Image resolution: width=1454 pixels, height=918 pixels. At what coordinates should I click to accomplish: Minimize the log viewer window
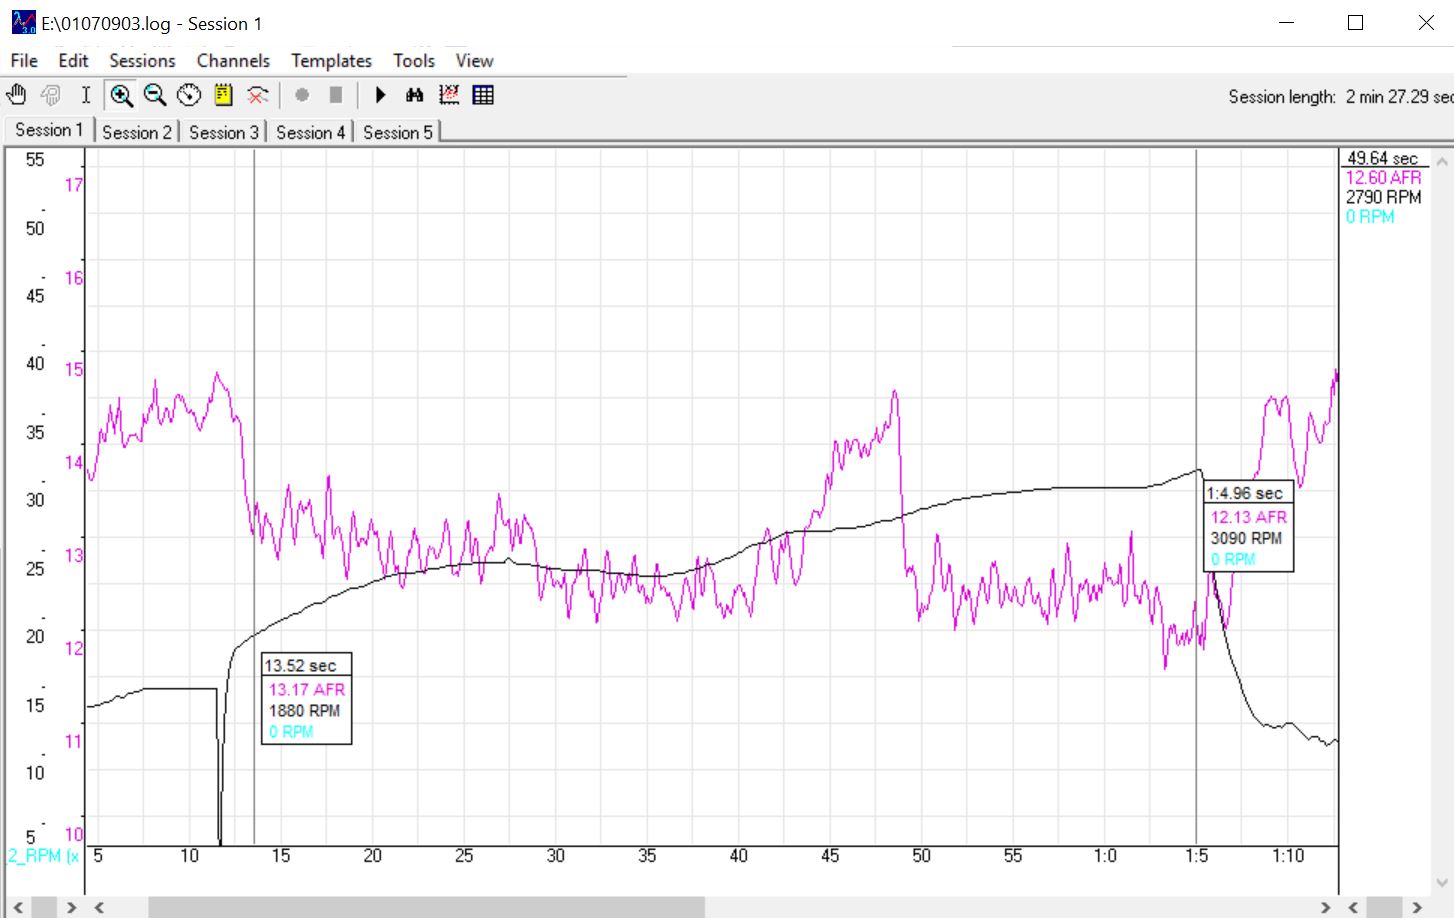click(1286, 23)
